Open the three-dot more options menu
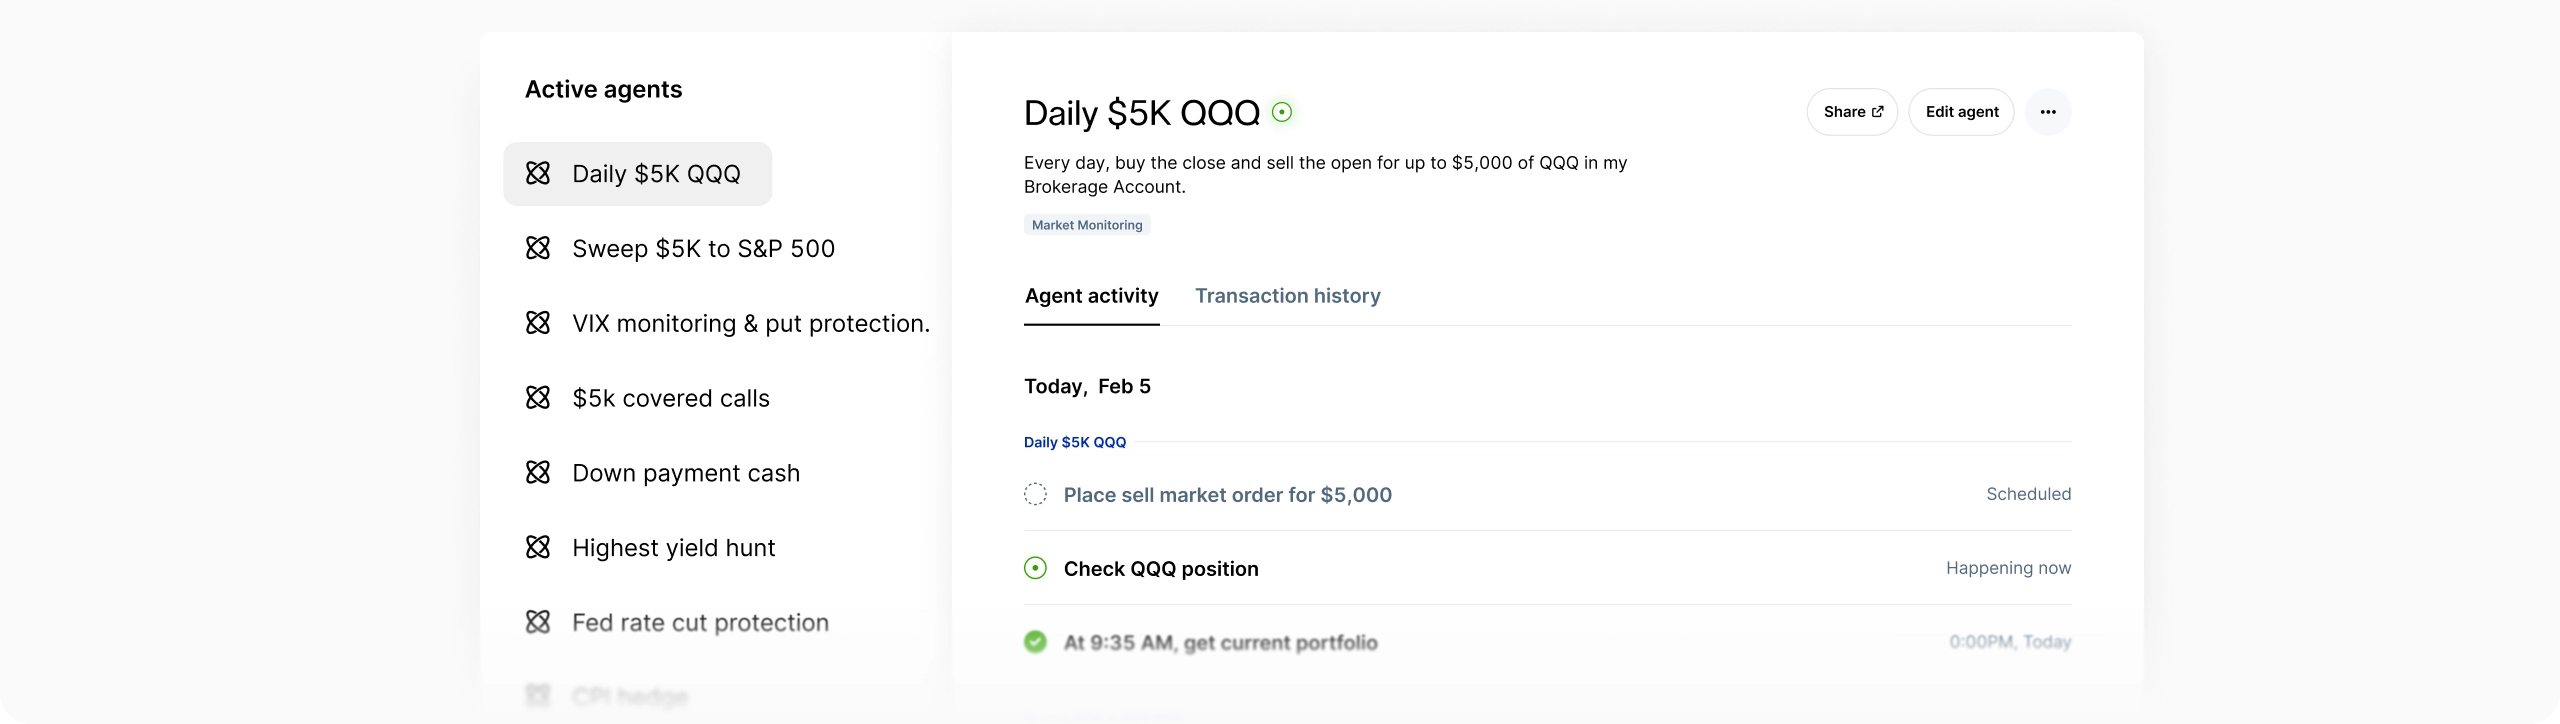Viewport: 2560px width, 724px height. 2048,112
